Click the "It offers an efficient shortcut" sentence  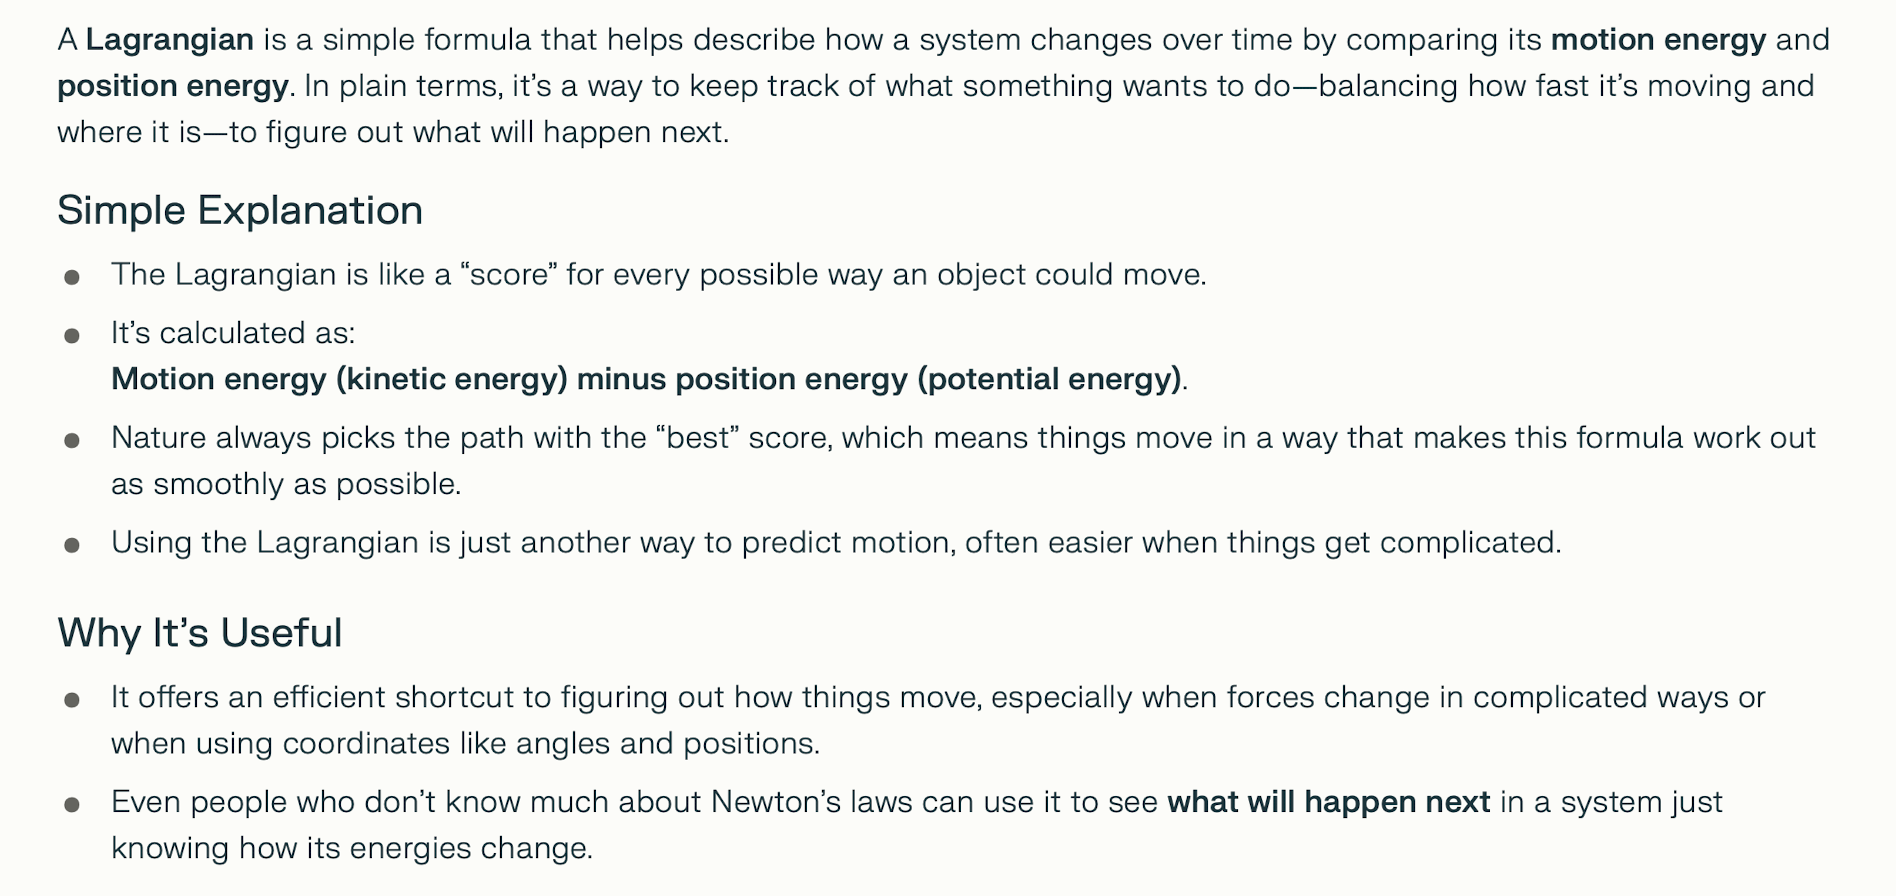pyautogui.click(x=937, y=697)
